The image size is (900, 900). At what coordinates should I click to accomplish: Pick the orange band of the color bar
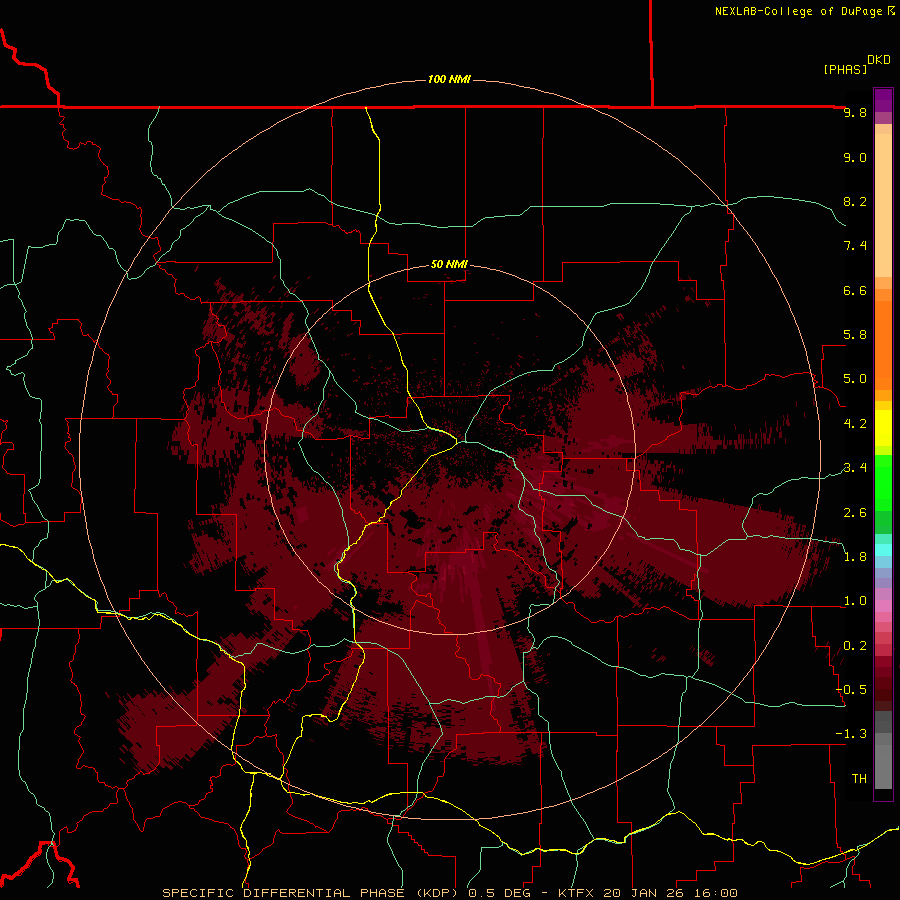point(883,345)
